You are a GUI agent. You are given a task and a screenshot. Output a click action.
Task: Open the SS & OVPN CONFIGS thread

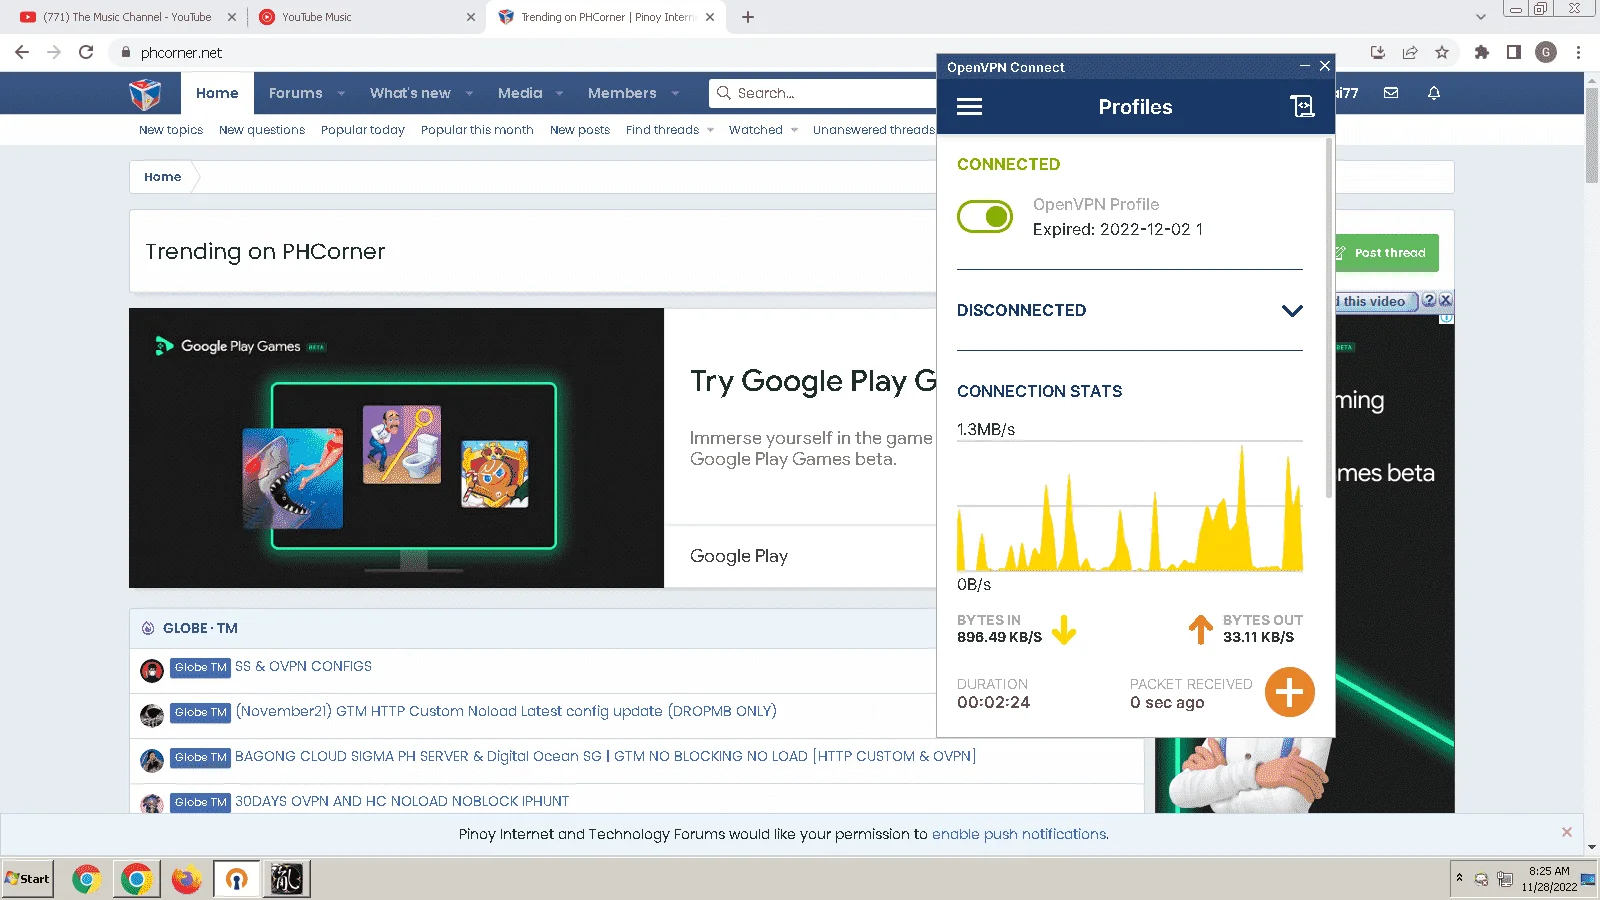(303, 666)
